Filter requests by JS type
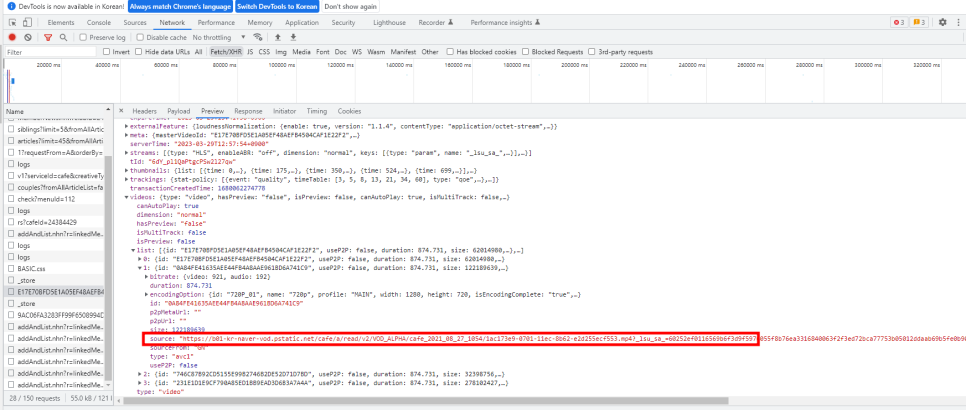 click(250, 52)
